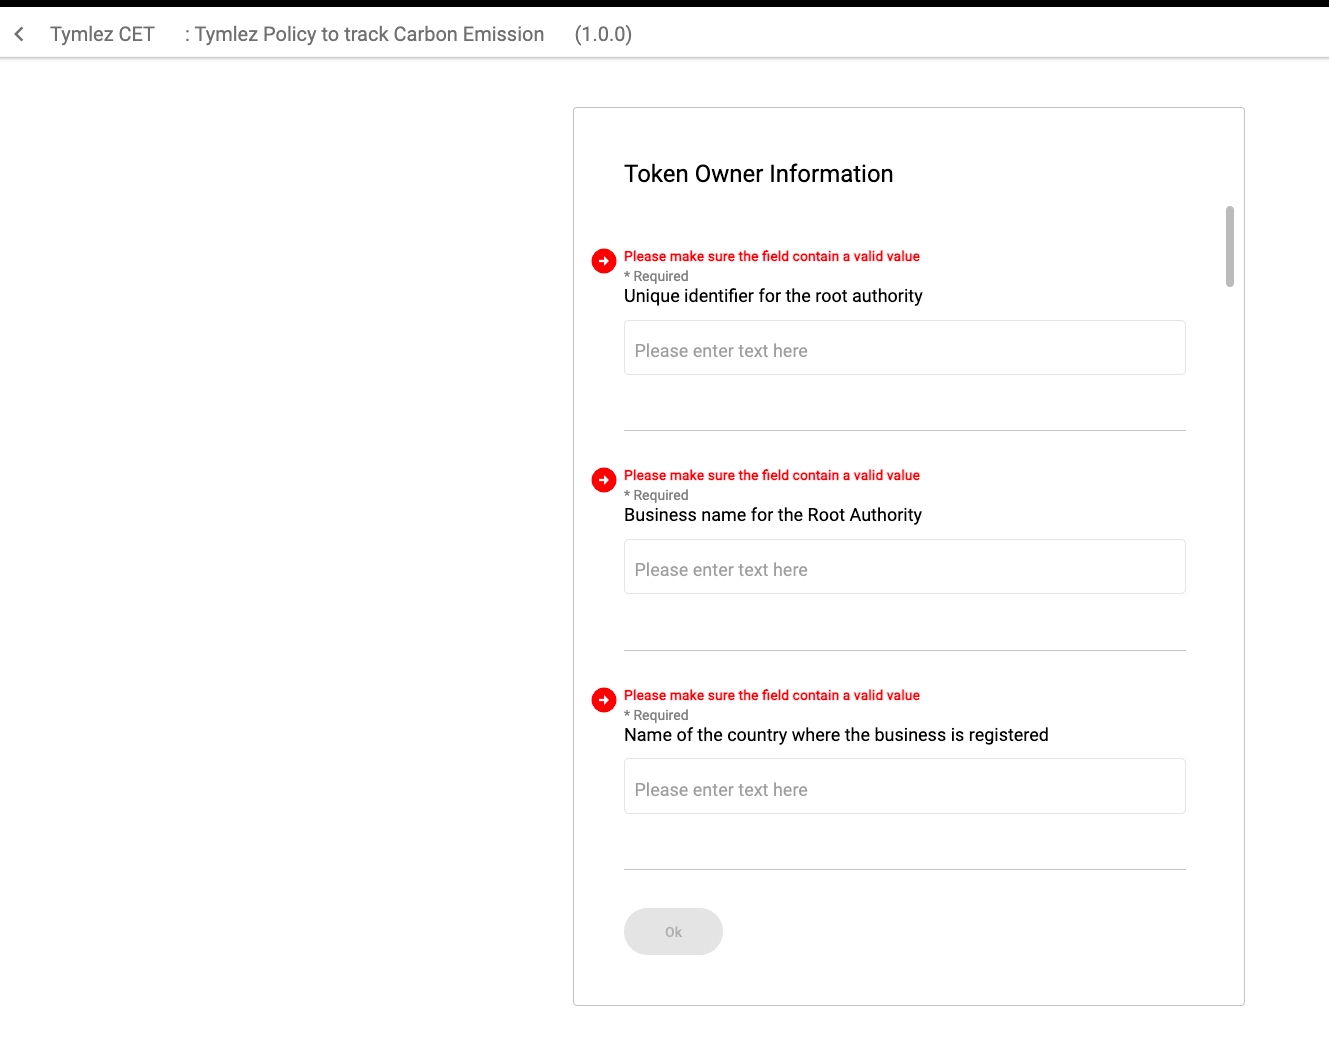Image resolution: width=1329 pixels, height=1057 pixels.
Task: Click validation error message above Business name
Action: pyautogui.click(x=771, y=476)
